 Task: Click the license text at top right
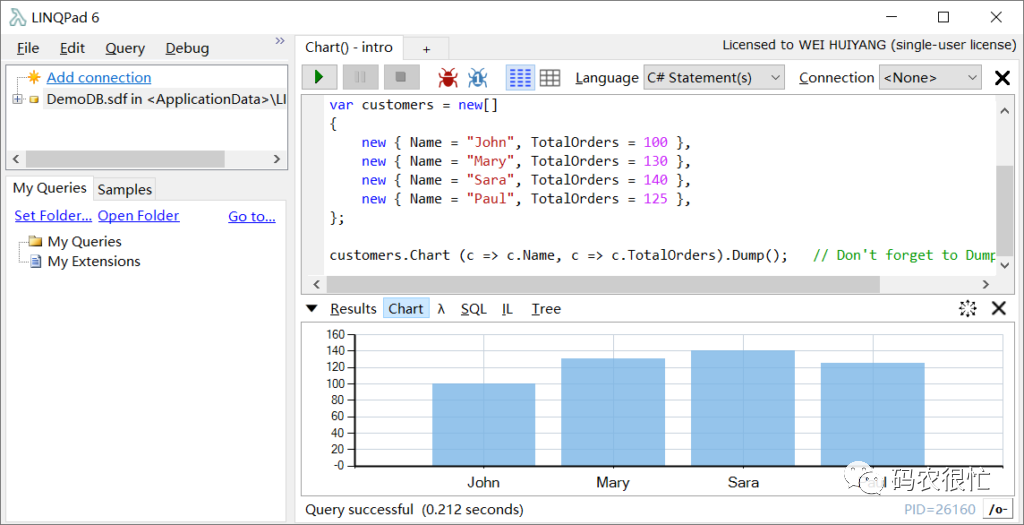869,45
